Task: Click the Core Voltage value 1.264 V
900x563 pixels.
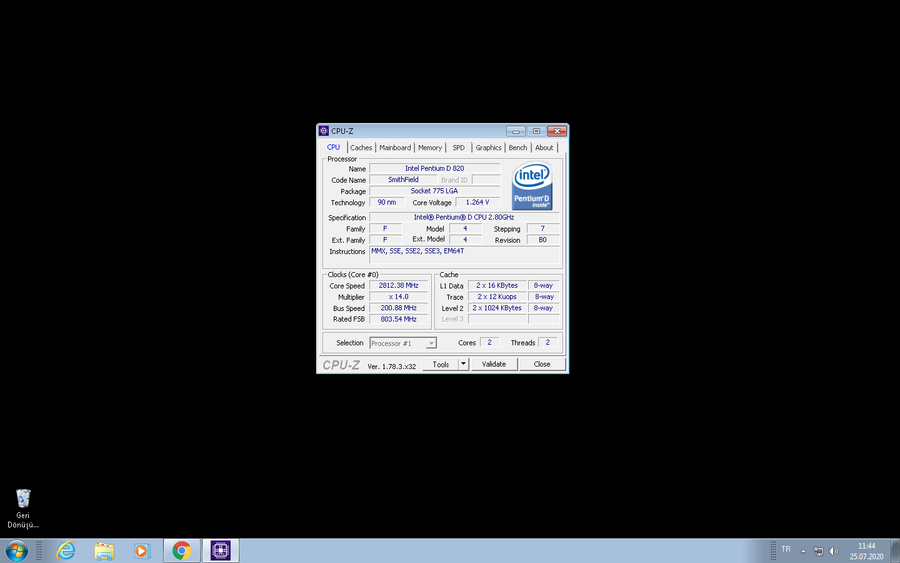Action: (478, 202)
